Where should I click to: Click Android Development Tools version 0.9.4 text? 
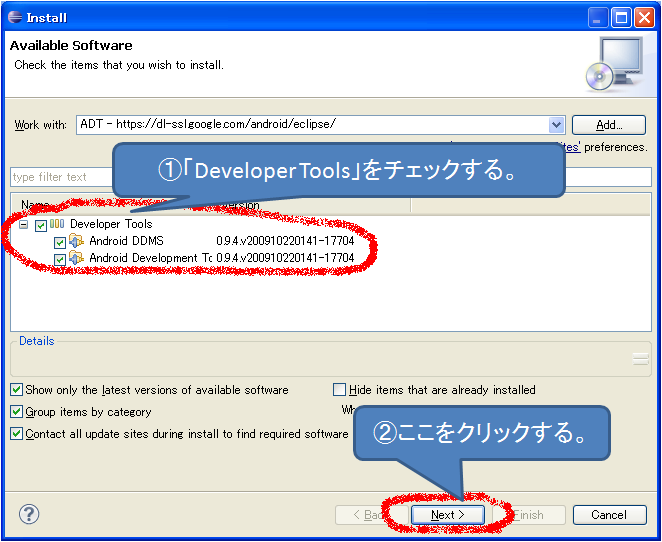point(285,257)
